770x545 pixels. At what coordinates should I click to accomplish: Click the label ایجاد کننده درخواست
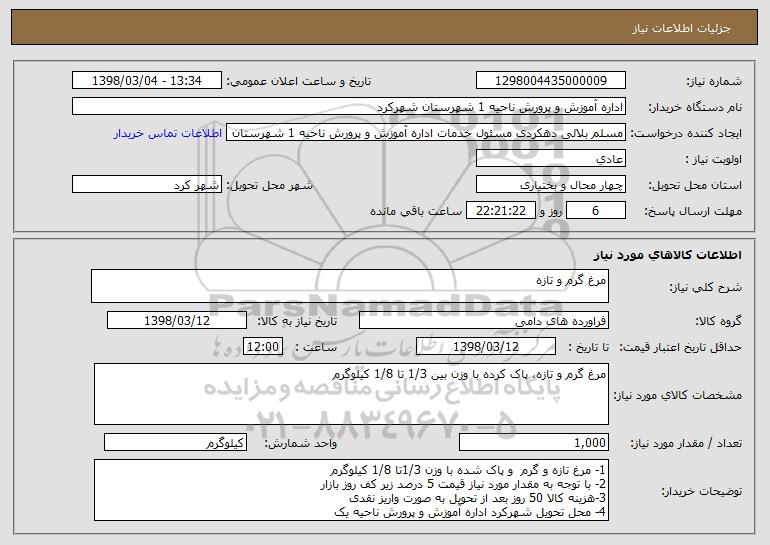tap(686, 133)
